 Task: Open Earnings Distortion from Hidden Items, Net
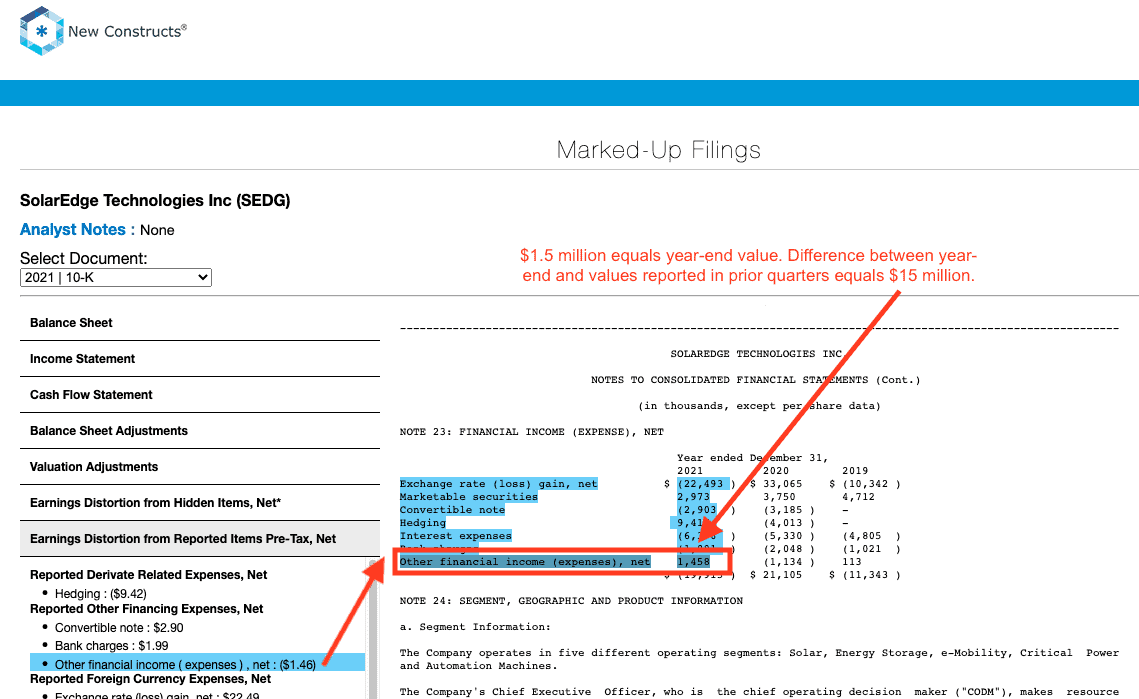tap(200, 503)
